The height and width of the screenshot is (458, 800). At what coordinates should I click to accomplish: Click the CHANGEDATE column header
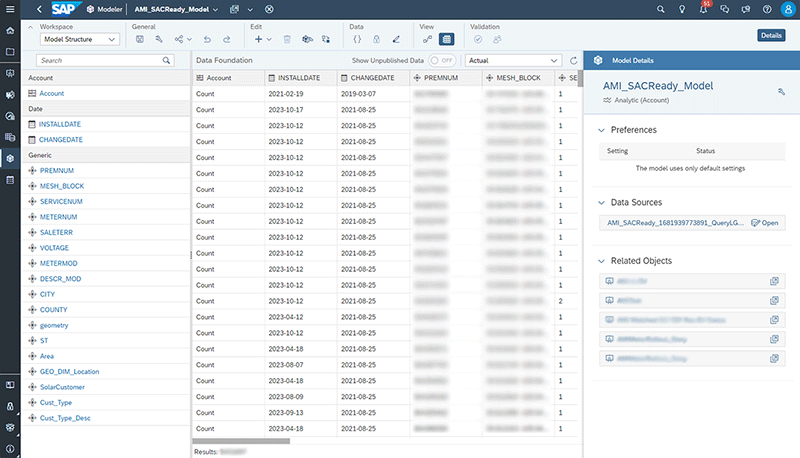click(370, 77)
